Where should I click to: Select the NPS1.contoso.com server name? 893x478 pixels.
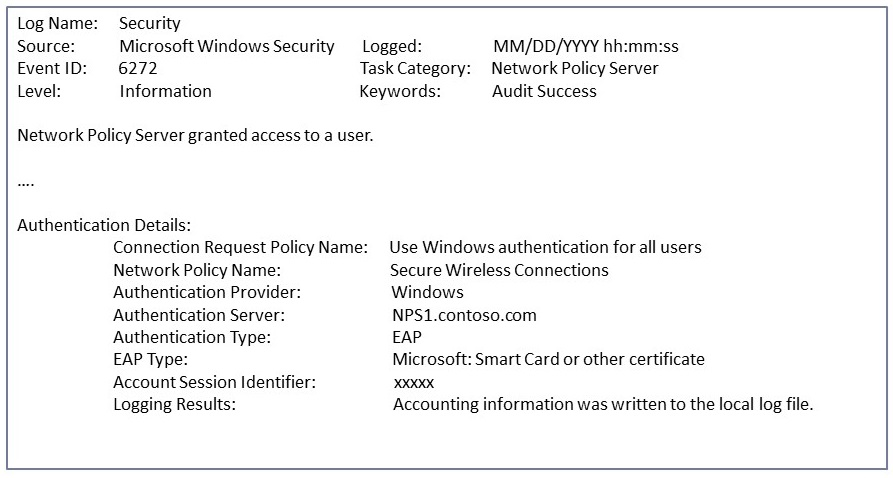(x=464, y=315)
